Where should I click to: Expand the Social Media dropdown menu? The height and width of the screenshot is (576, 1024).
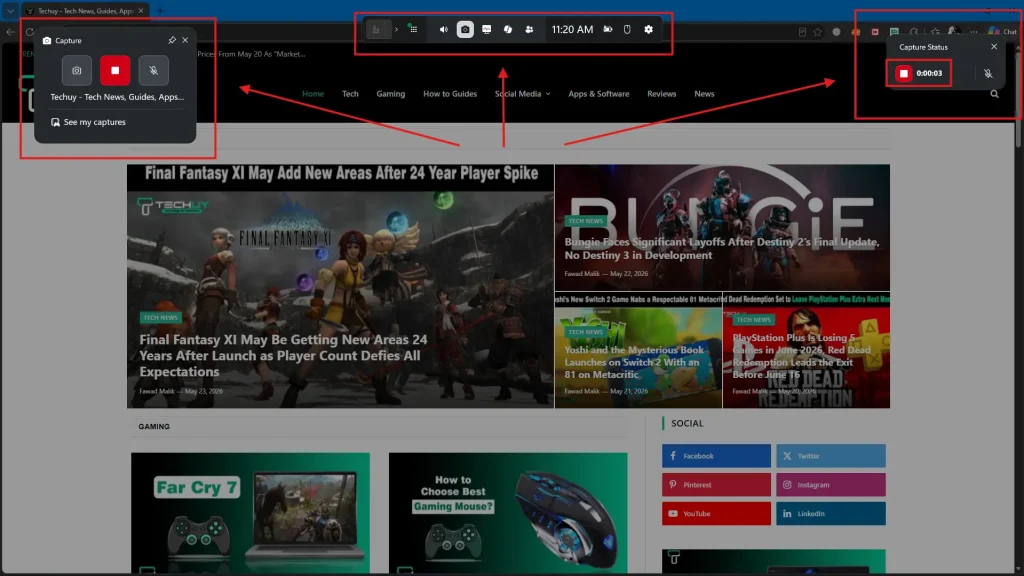coord(522,93)
